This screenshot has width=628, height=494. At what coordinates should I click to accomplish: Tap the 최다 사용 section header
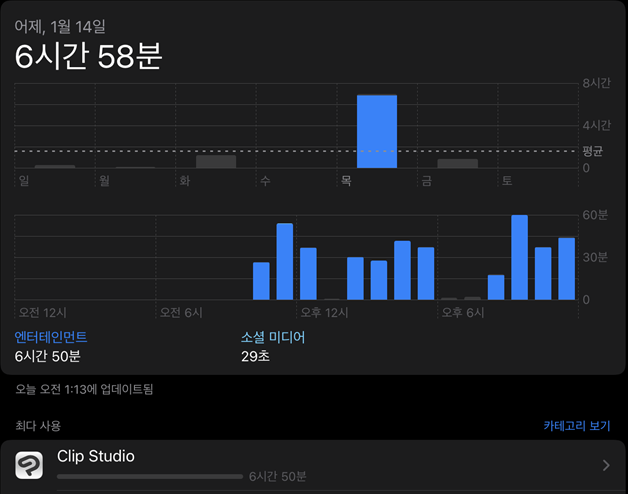click(38, 425)
